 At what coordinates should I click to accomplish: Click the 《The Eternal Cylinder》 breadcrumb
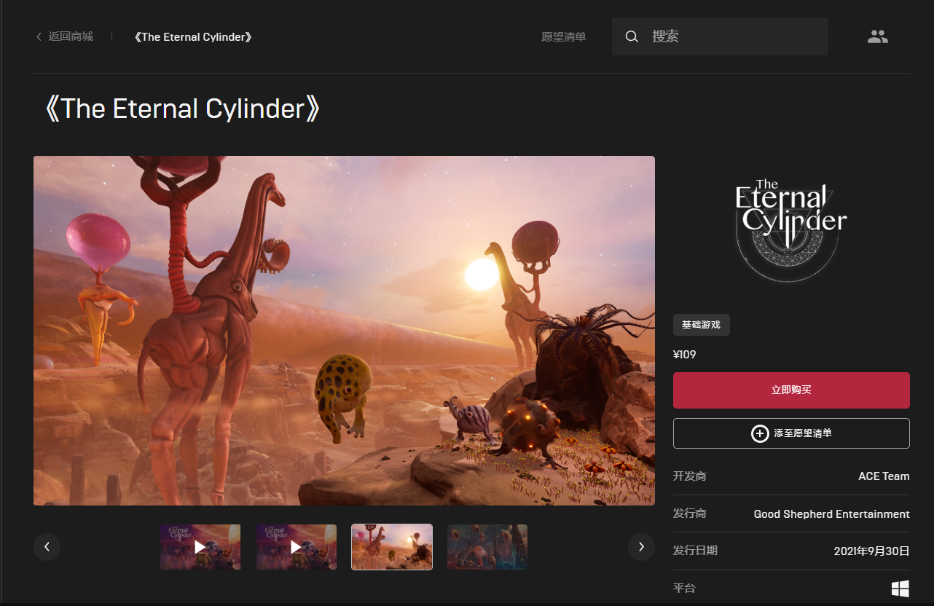click(x=193, y=37)
